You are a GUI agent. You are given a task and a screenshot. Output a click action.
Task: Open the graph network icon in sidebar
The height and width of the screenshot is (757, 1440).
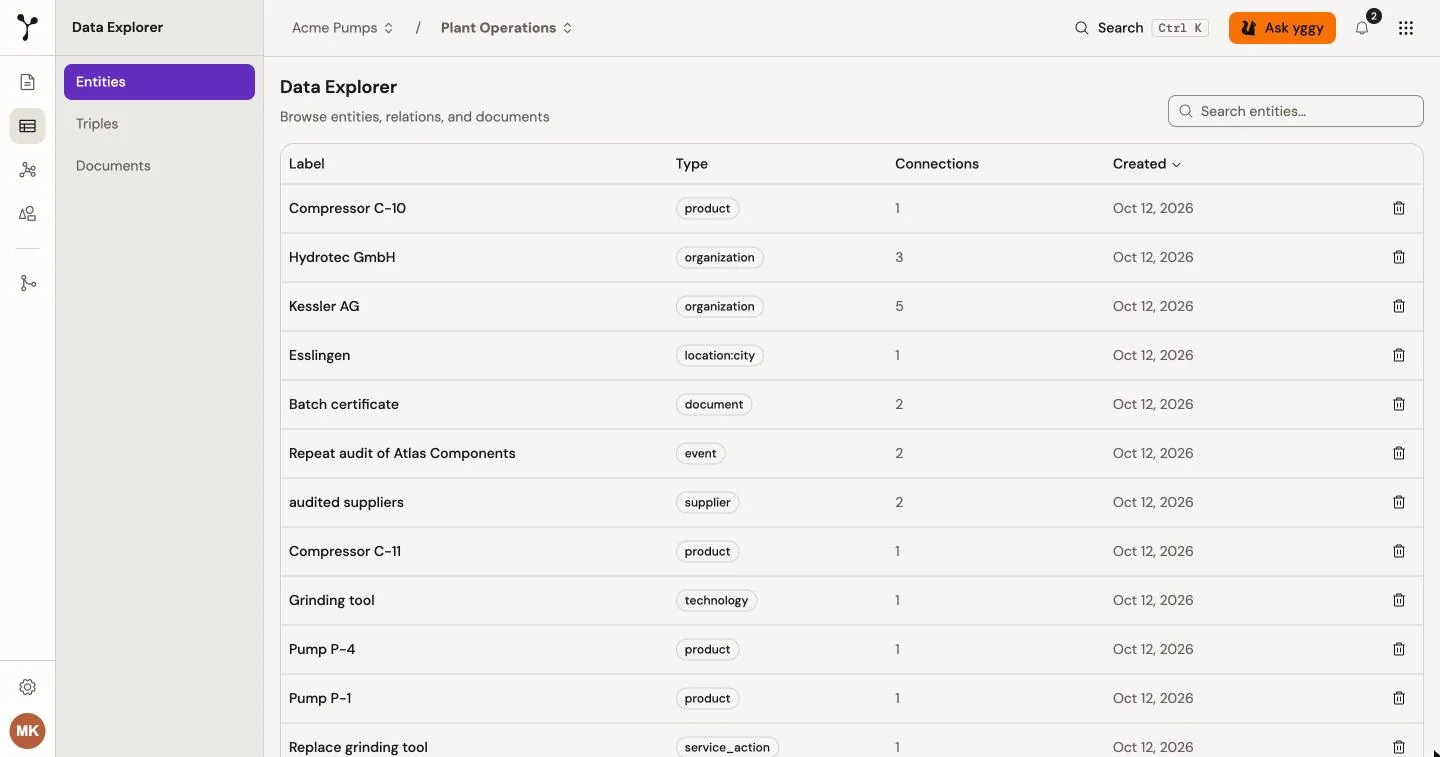click(28, 170)
